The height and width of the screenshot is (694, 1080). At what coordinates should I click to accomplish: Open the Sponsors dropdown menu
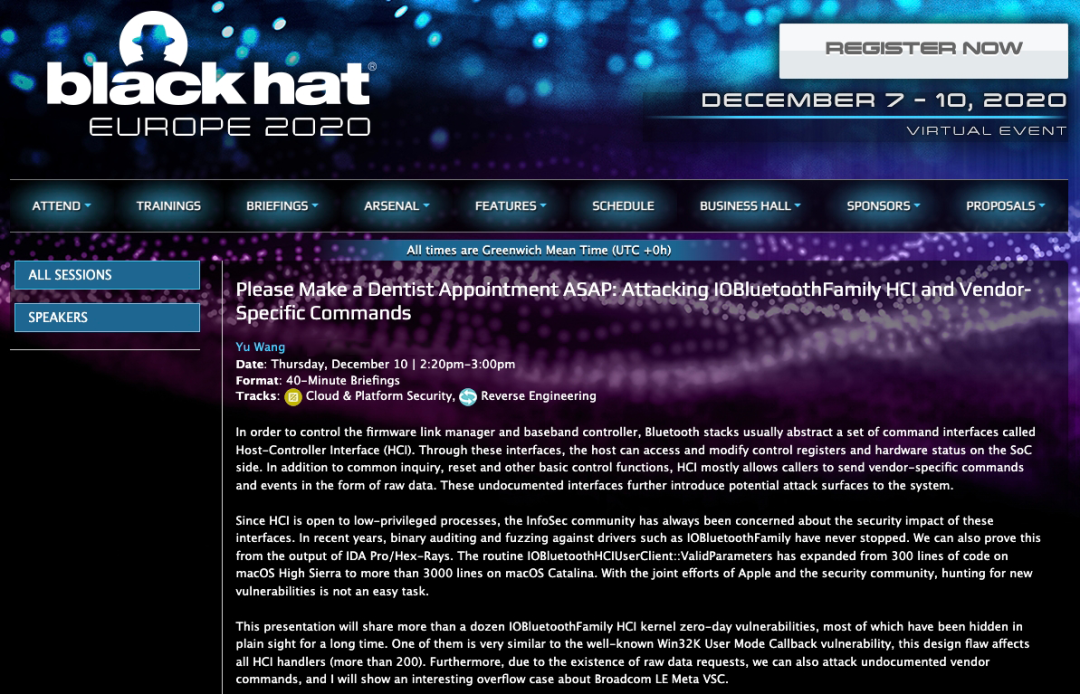pos(883,206)
